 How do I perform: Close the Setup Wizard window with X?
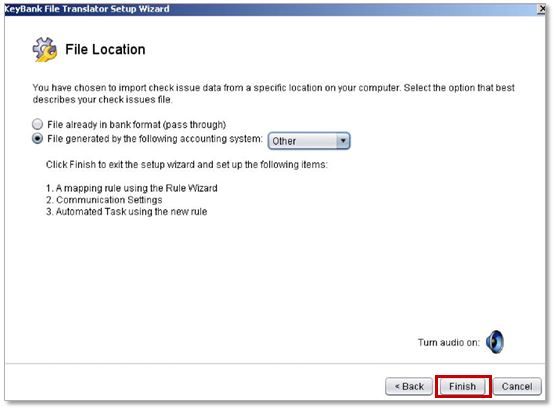(542, 9)
